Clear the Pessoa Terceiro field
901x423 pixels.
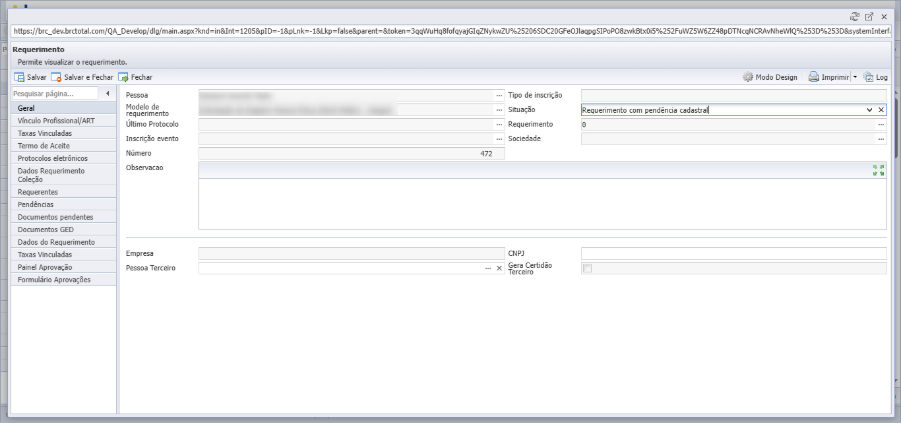pyautogui.click(x=499, y=268)
